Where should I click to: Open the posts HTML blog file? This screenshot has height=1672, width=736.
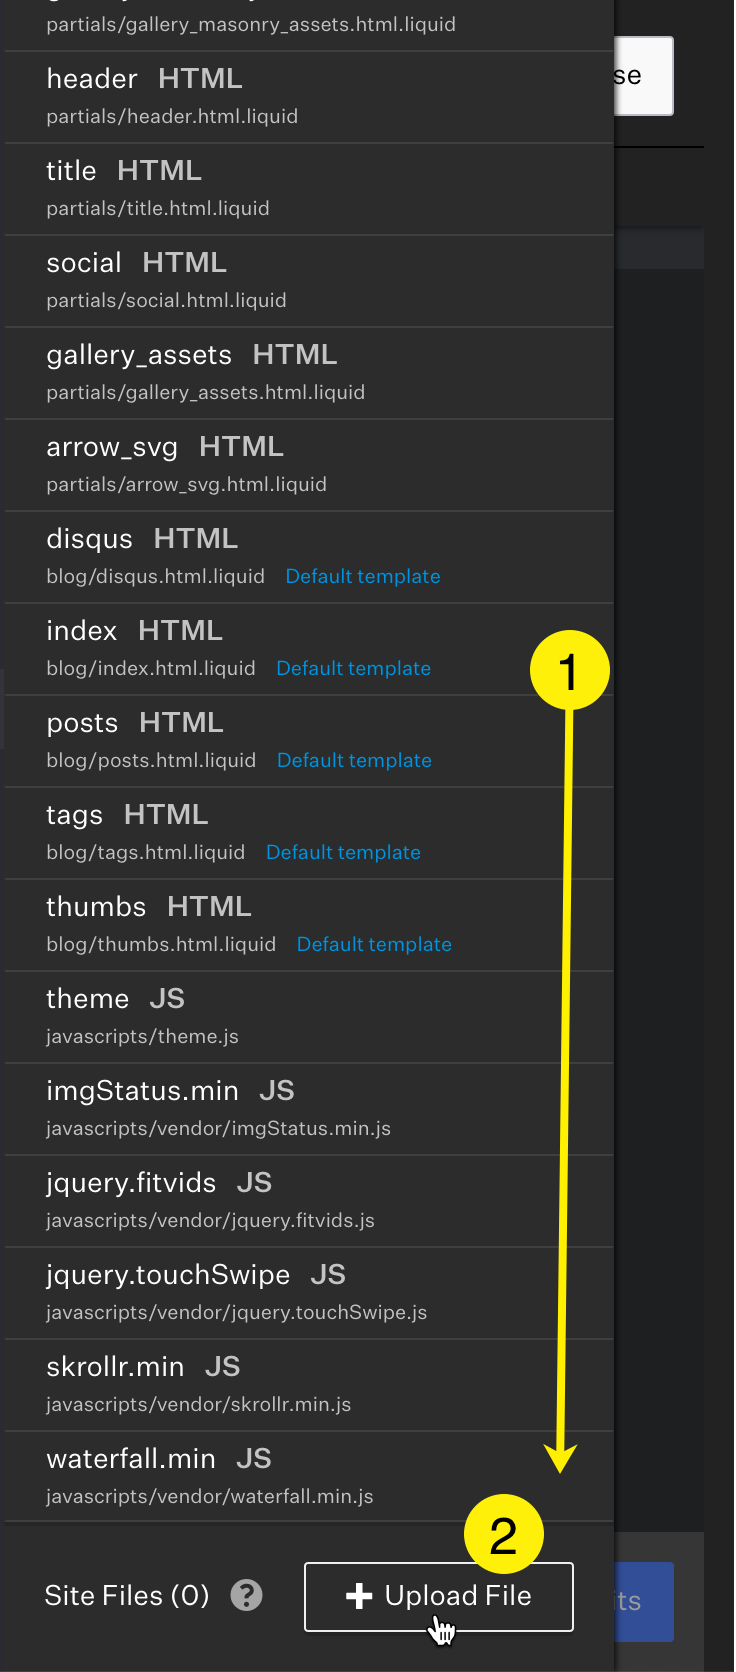pyautogui.click(x=309, y=741)
